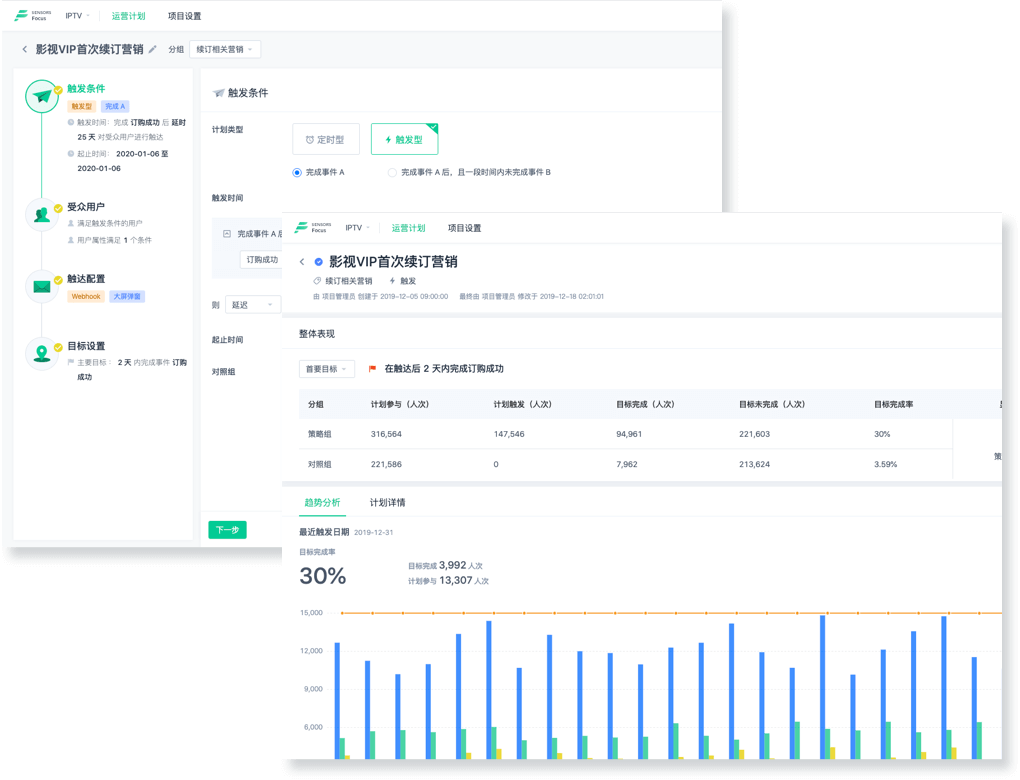The image size is (1020, 780).
Task: Choose the 定时型 plan type button
Action: 326,140
